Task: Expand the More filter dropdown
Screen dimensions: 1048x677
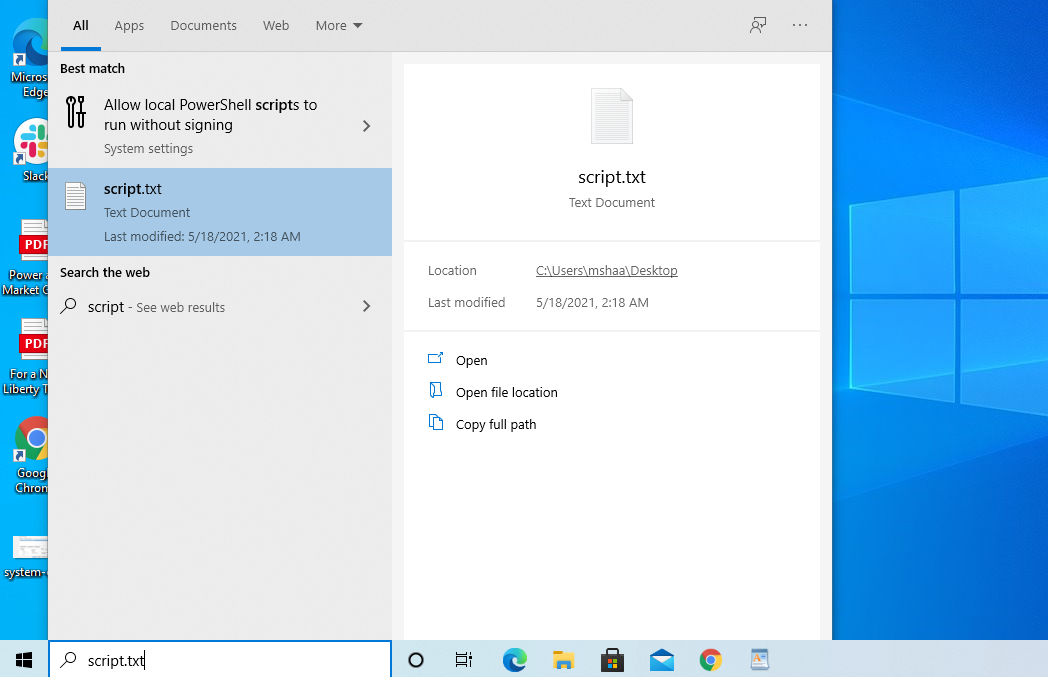Action: coord(339,25)
